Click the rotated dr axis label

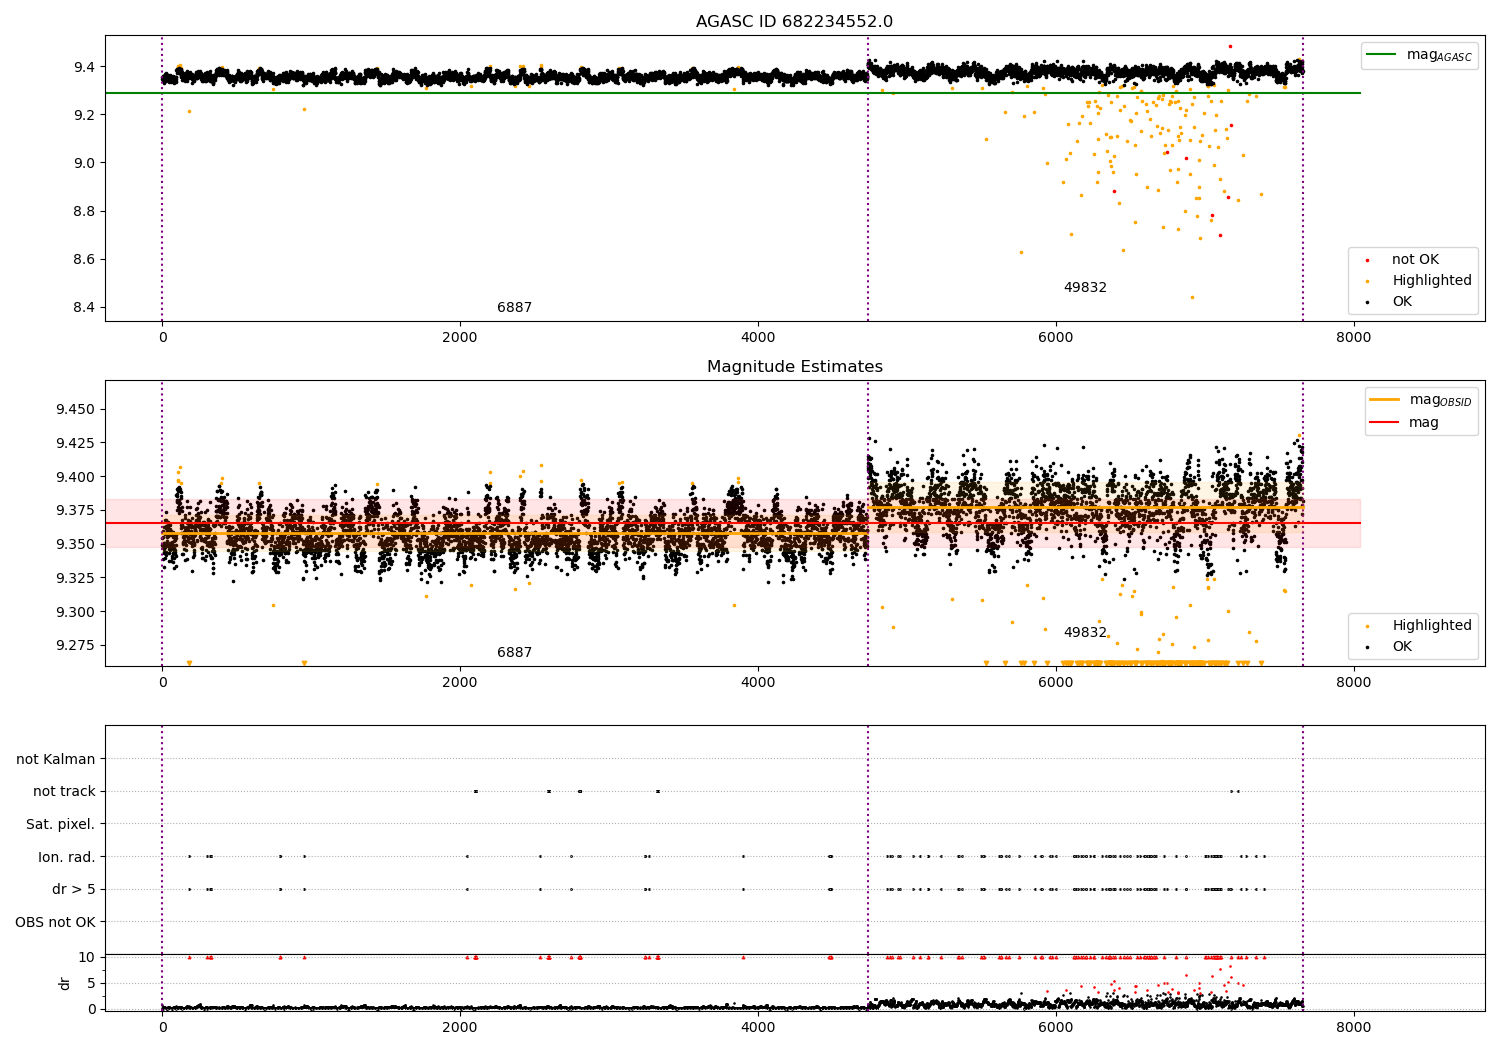coord(65,983)
